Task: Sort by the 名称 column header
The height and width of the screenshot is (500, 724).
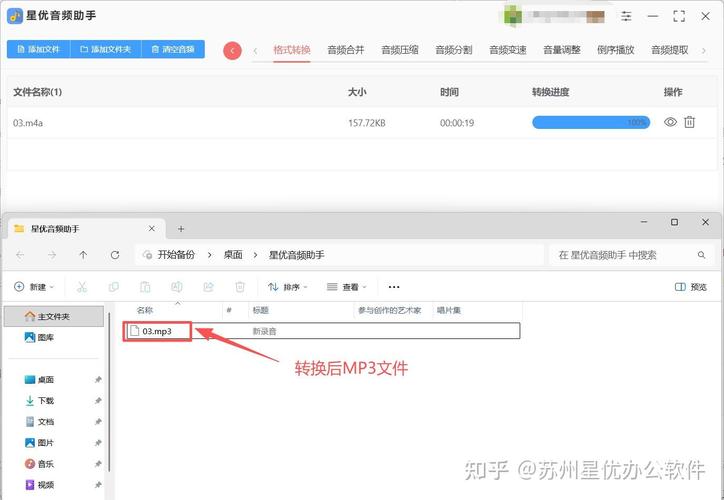Action: (x=145, y=310)
